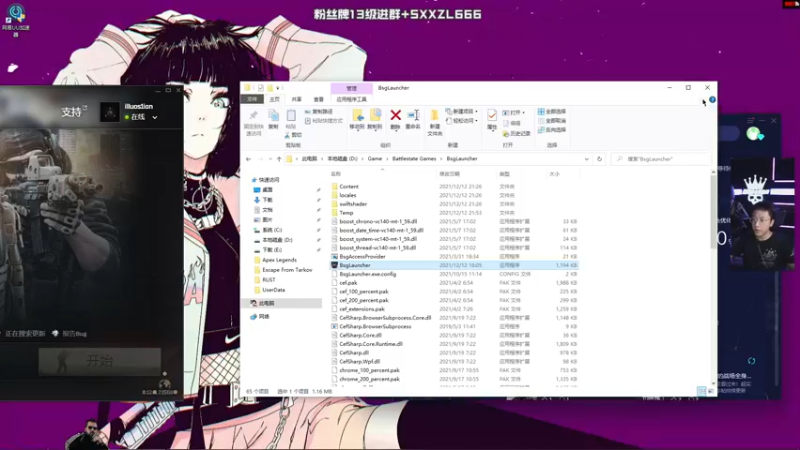Click the large Copy icon in the ribbon's clipboard group
This screenshot has width=800, height=450.
(273, 116)
